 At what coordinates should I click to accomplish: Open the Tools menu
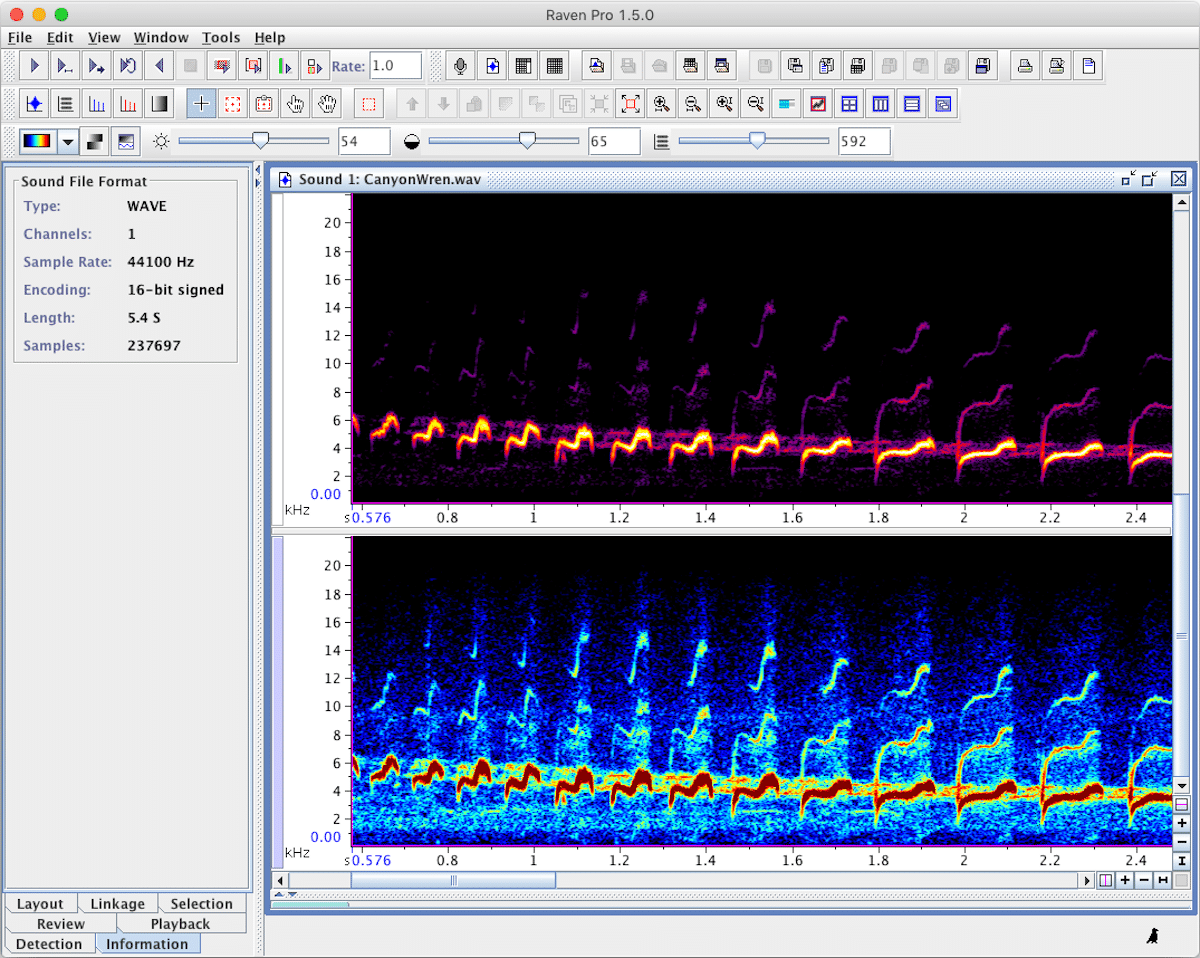[x=220, y=38]
